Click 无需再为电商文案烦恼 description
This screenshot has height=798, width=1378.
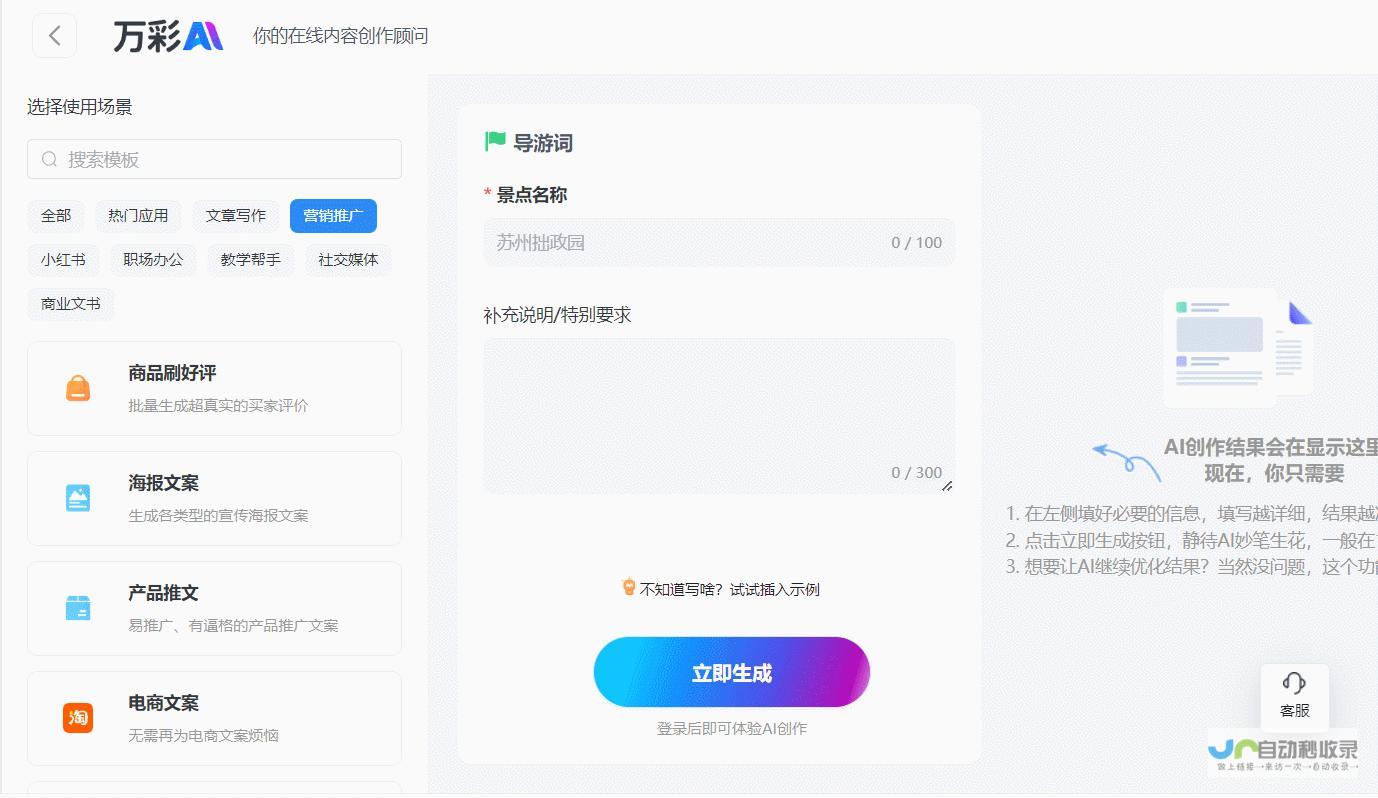[203, 735]
